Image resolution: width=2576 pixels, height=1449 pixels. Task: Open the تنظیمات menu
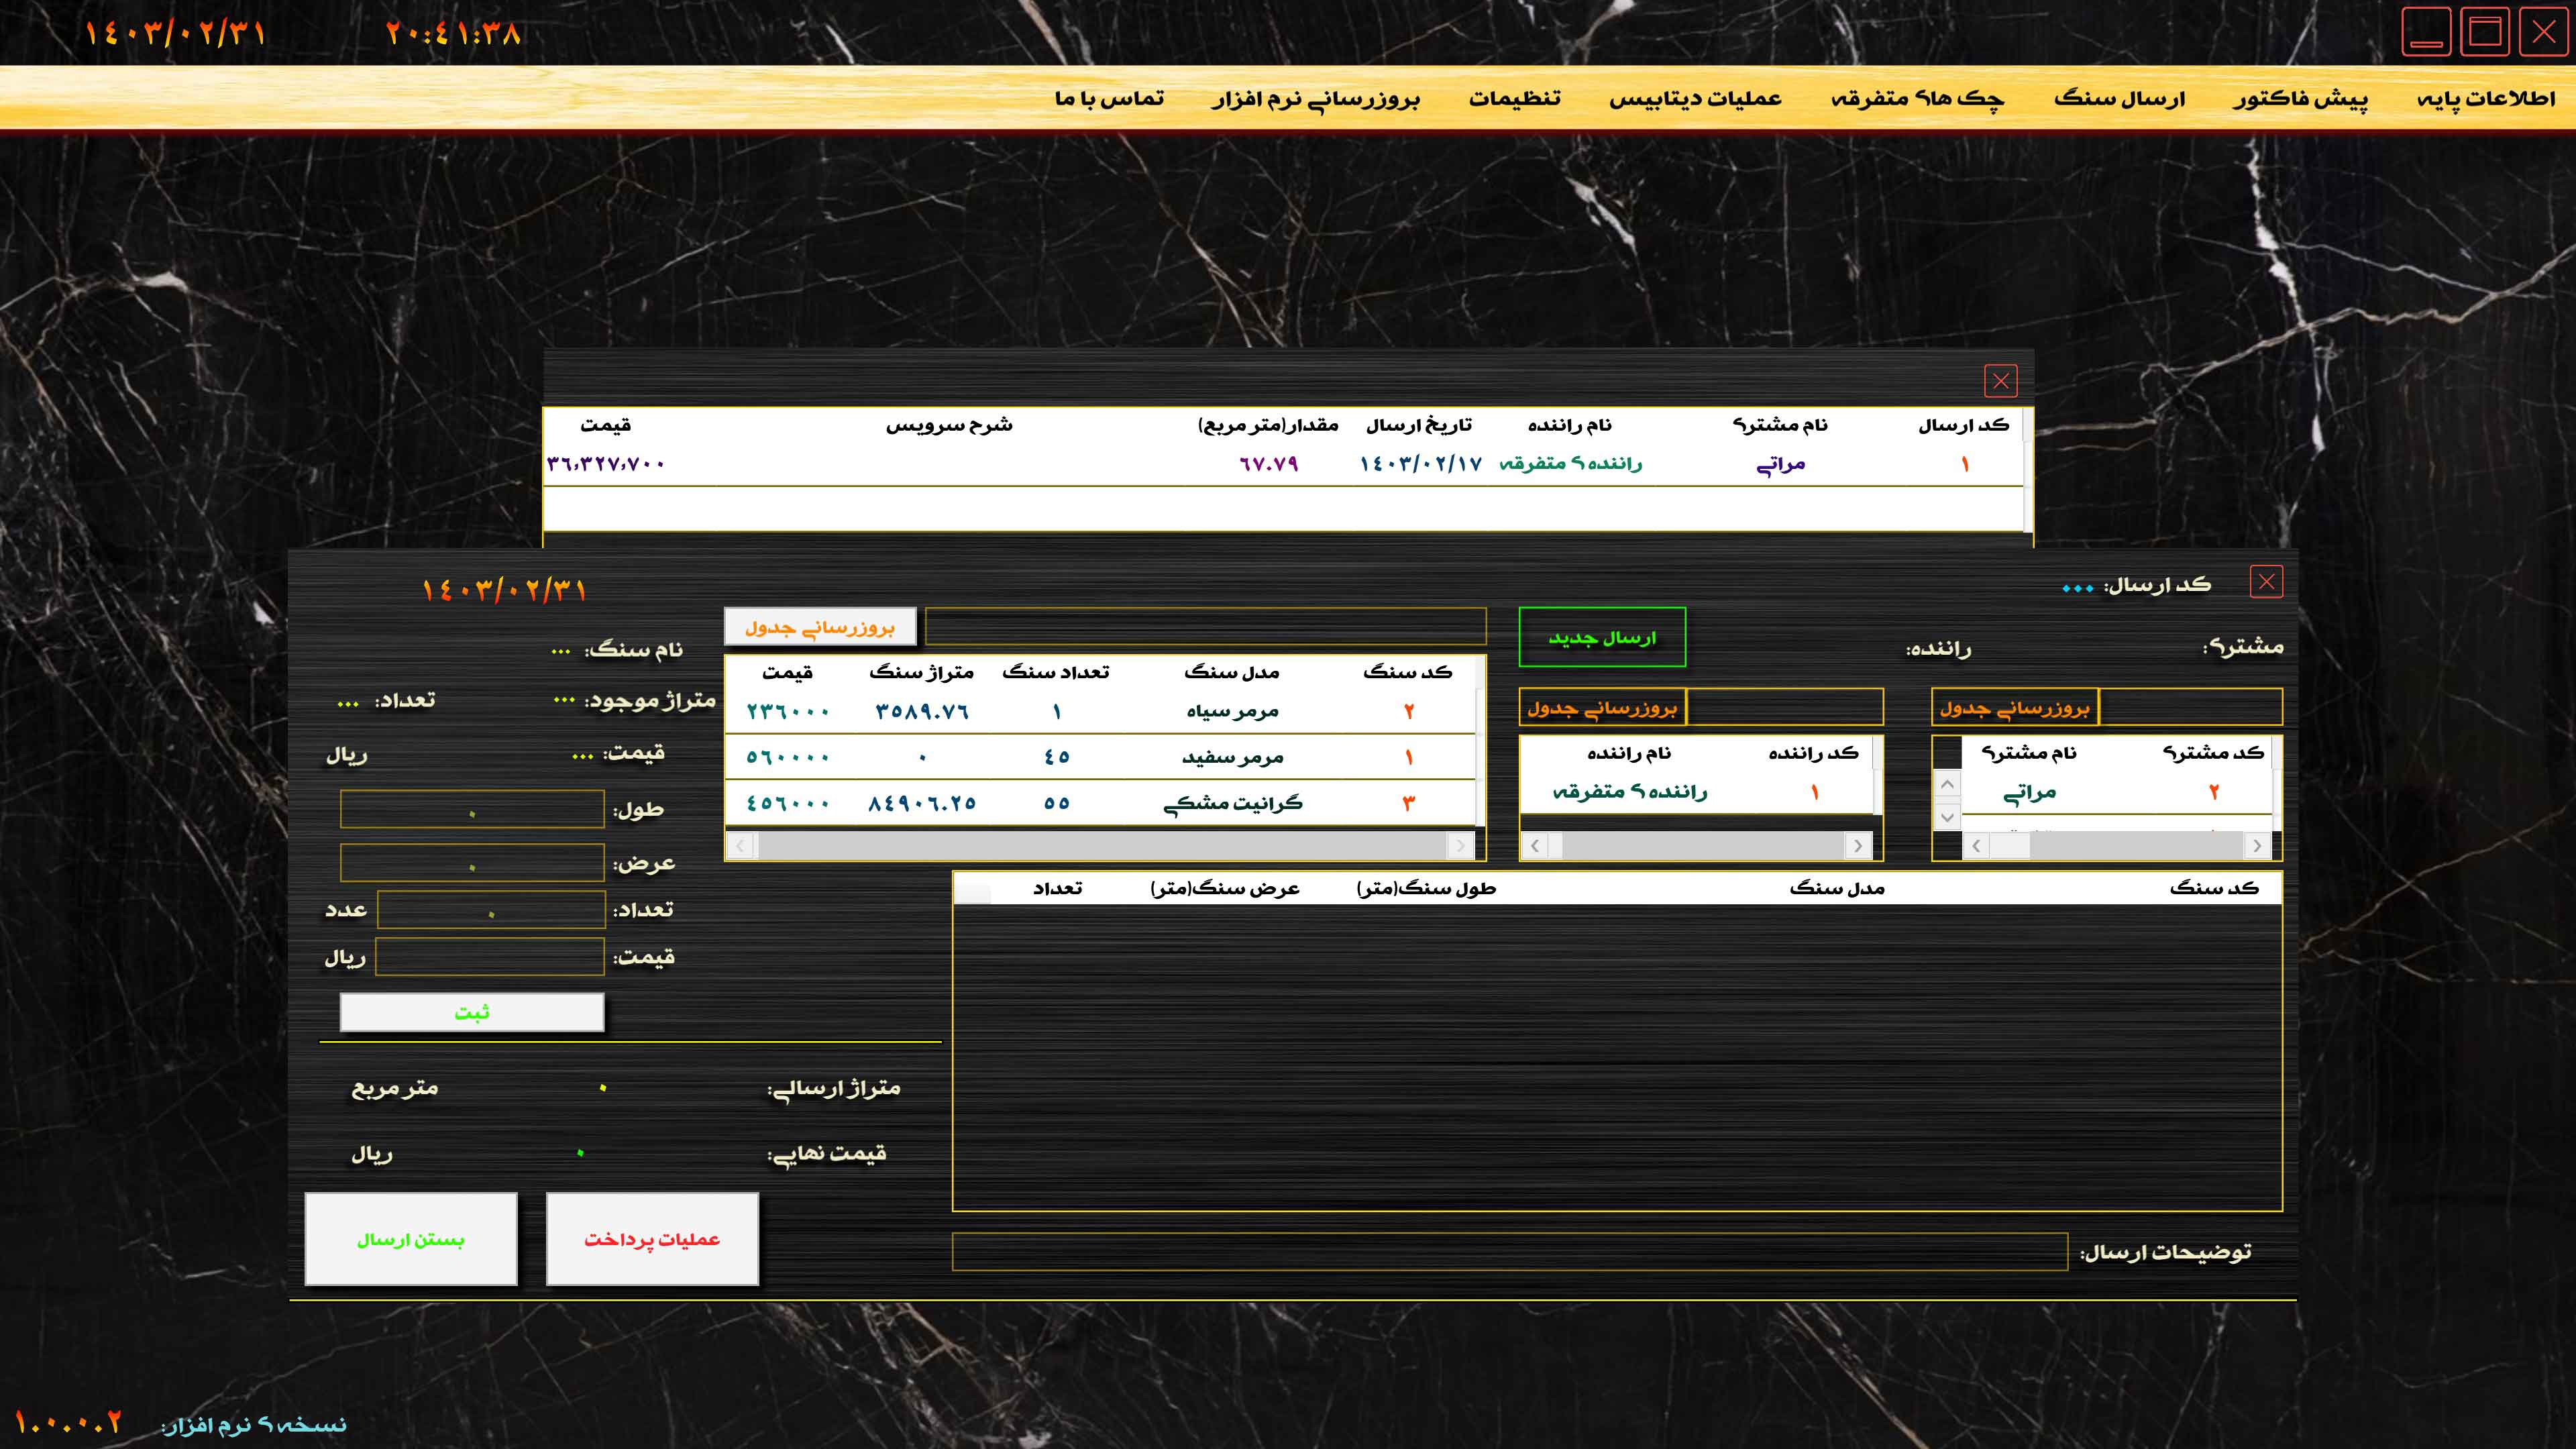[x=1514, y=98]
